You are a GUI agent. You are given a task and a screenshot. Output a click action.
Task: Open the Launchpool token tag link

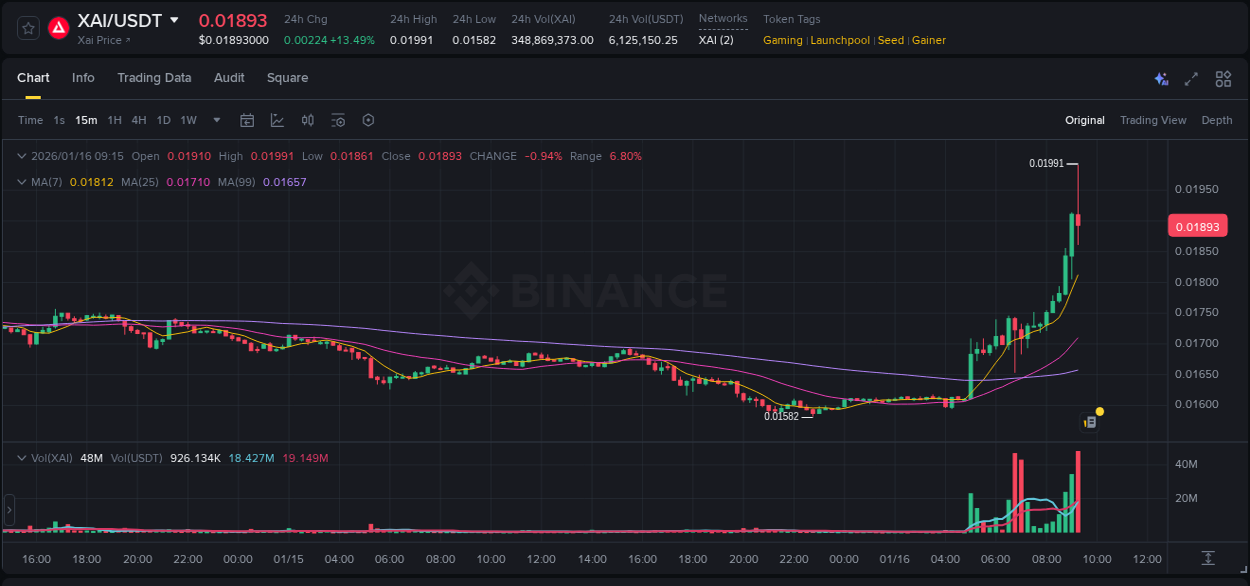840,40
